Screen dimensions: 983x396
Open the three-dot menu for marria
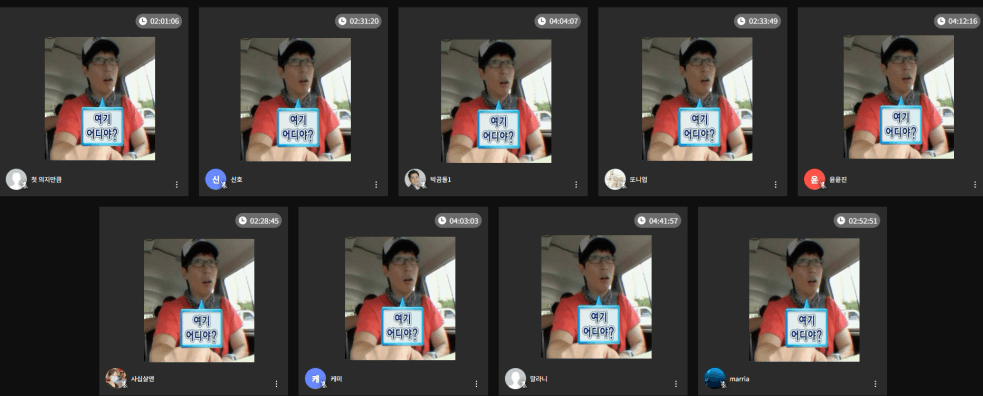pos(875,384)
